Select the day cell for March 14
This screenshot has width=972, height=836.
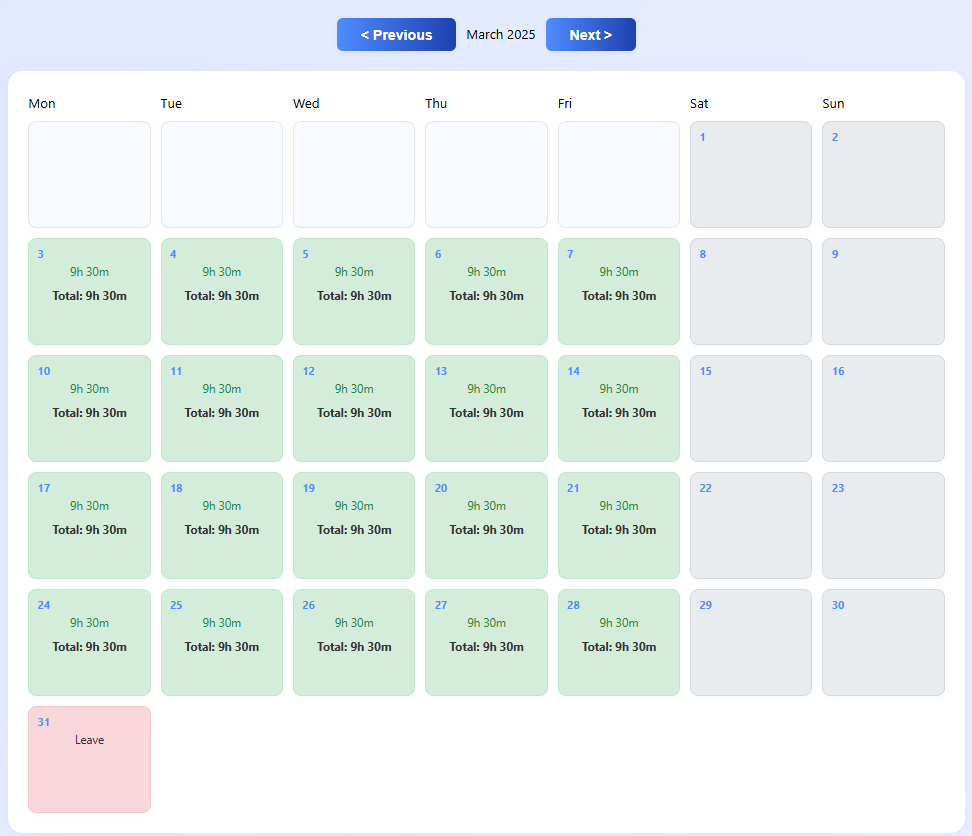tap(618, 408)
